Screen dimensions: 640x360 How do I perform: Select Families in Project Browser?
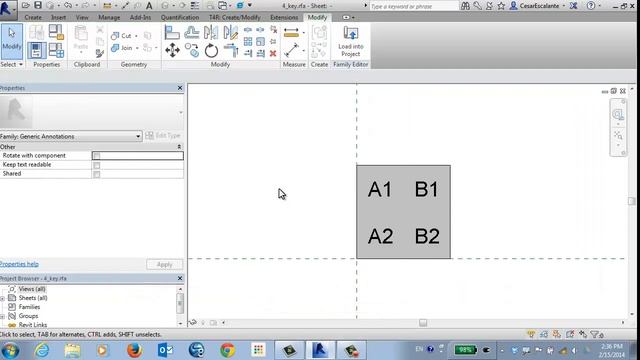(x=29, y=307)
